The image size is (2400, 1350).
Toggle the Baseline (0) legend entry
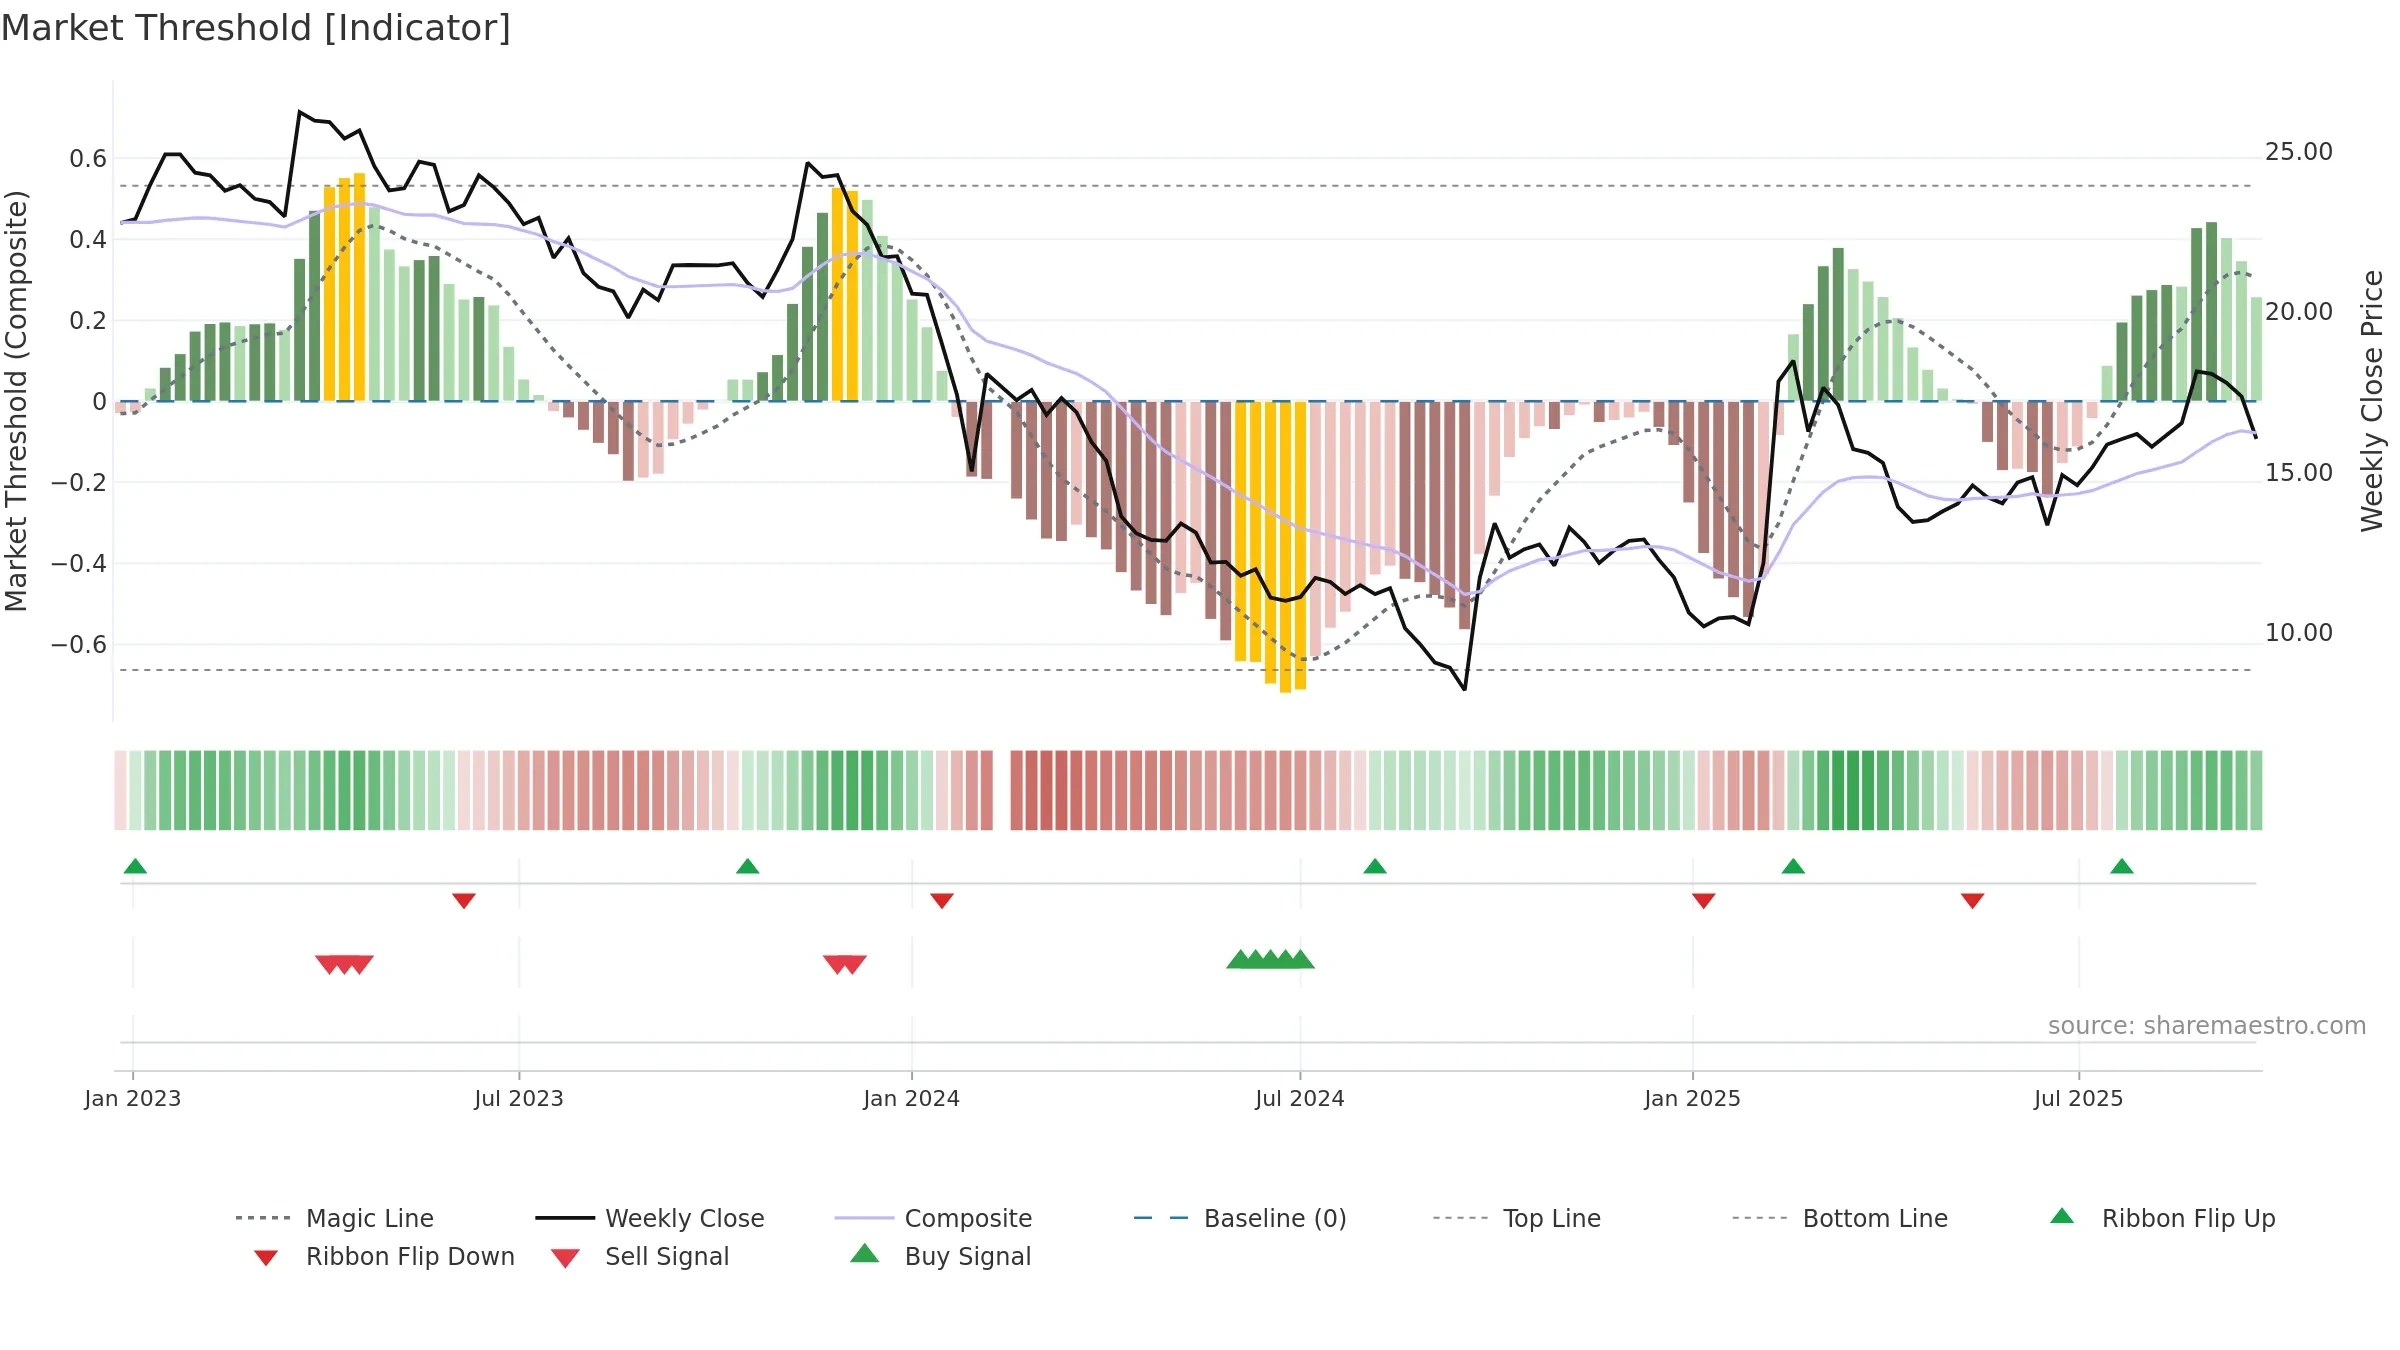click(1240, 1218)
